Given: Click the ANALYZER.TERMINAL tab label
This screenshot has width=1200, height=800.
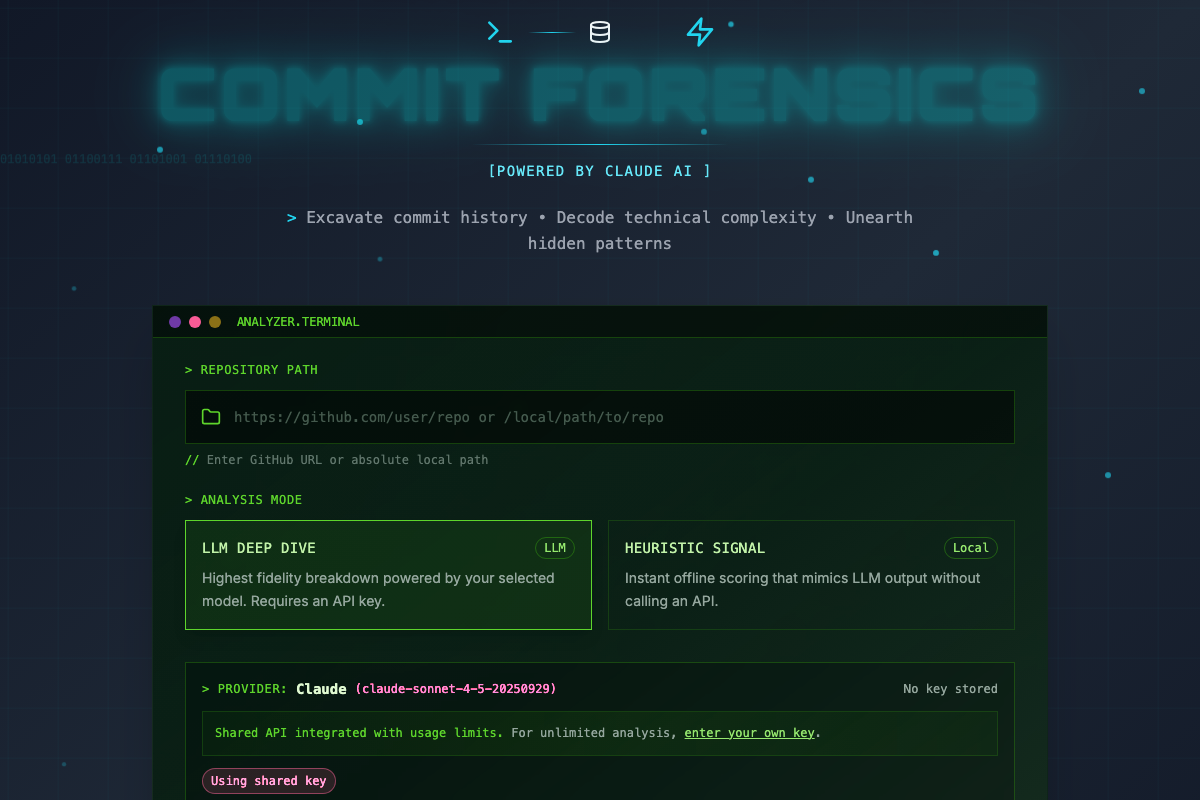Looking at the screenshot, I should point(297,321).
